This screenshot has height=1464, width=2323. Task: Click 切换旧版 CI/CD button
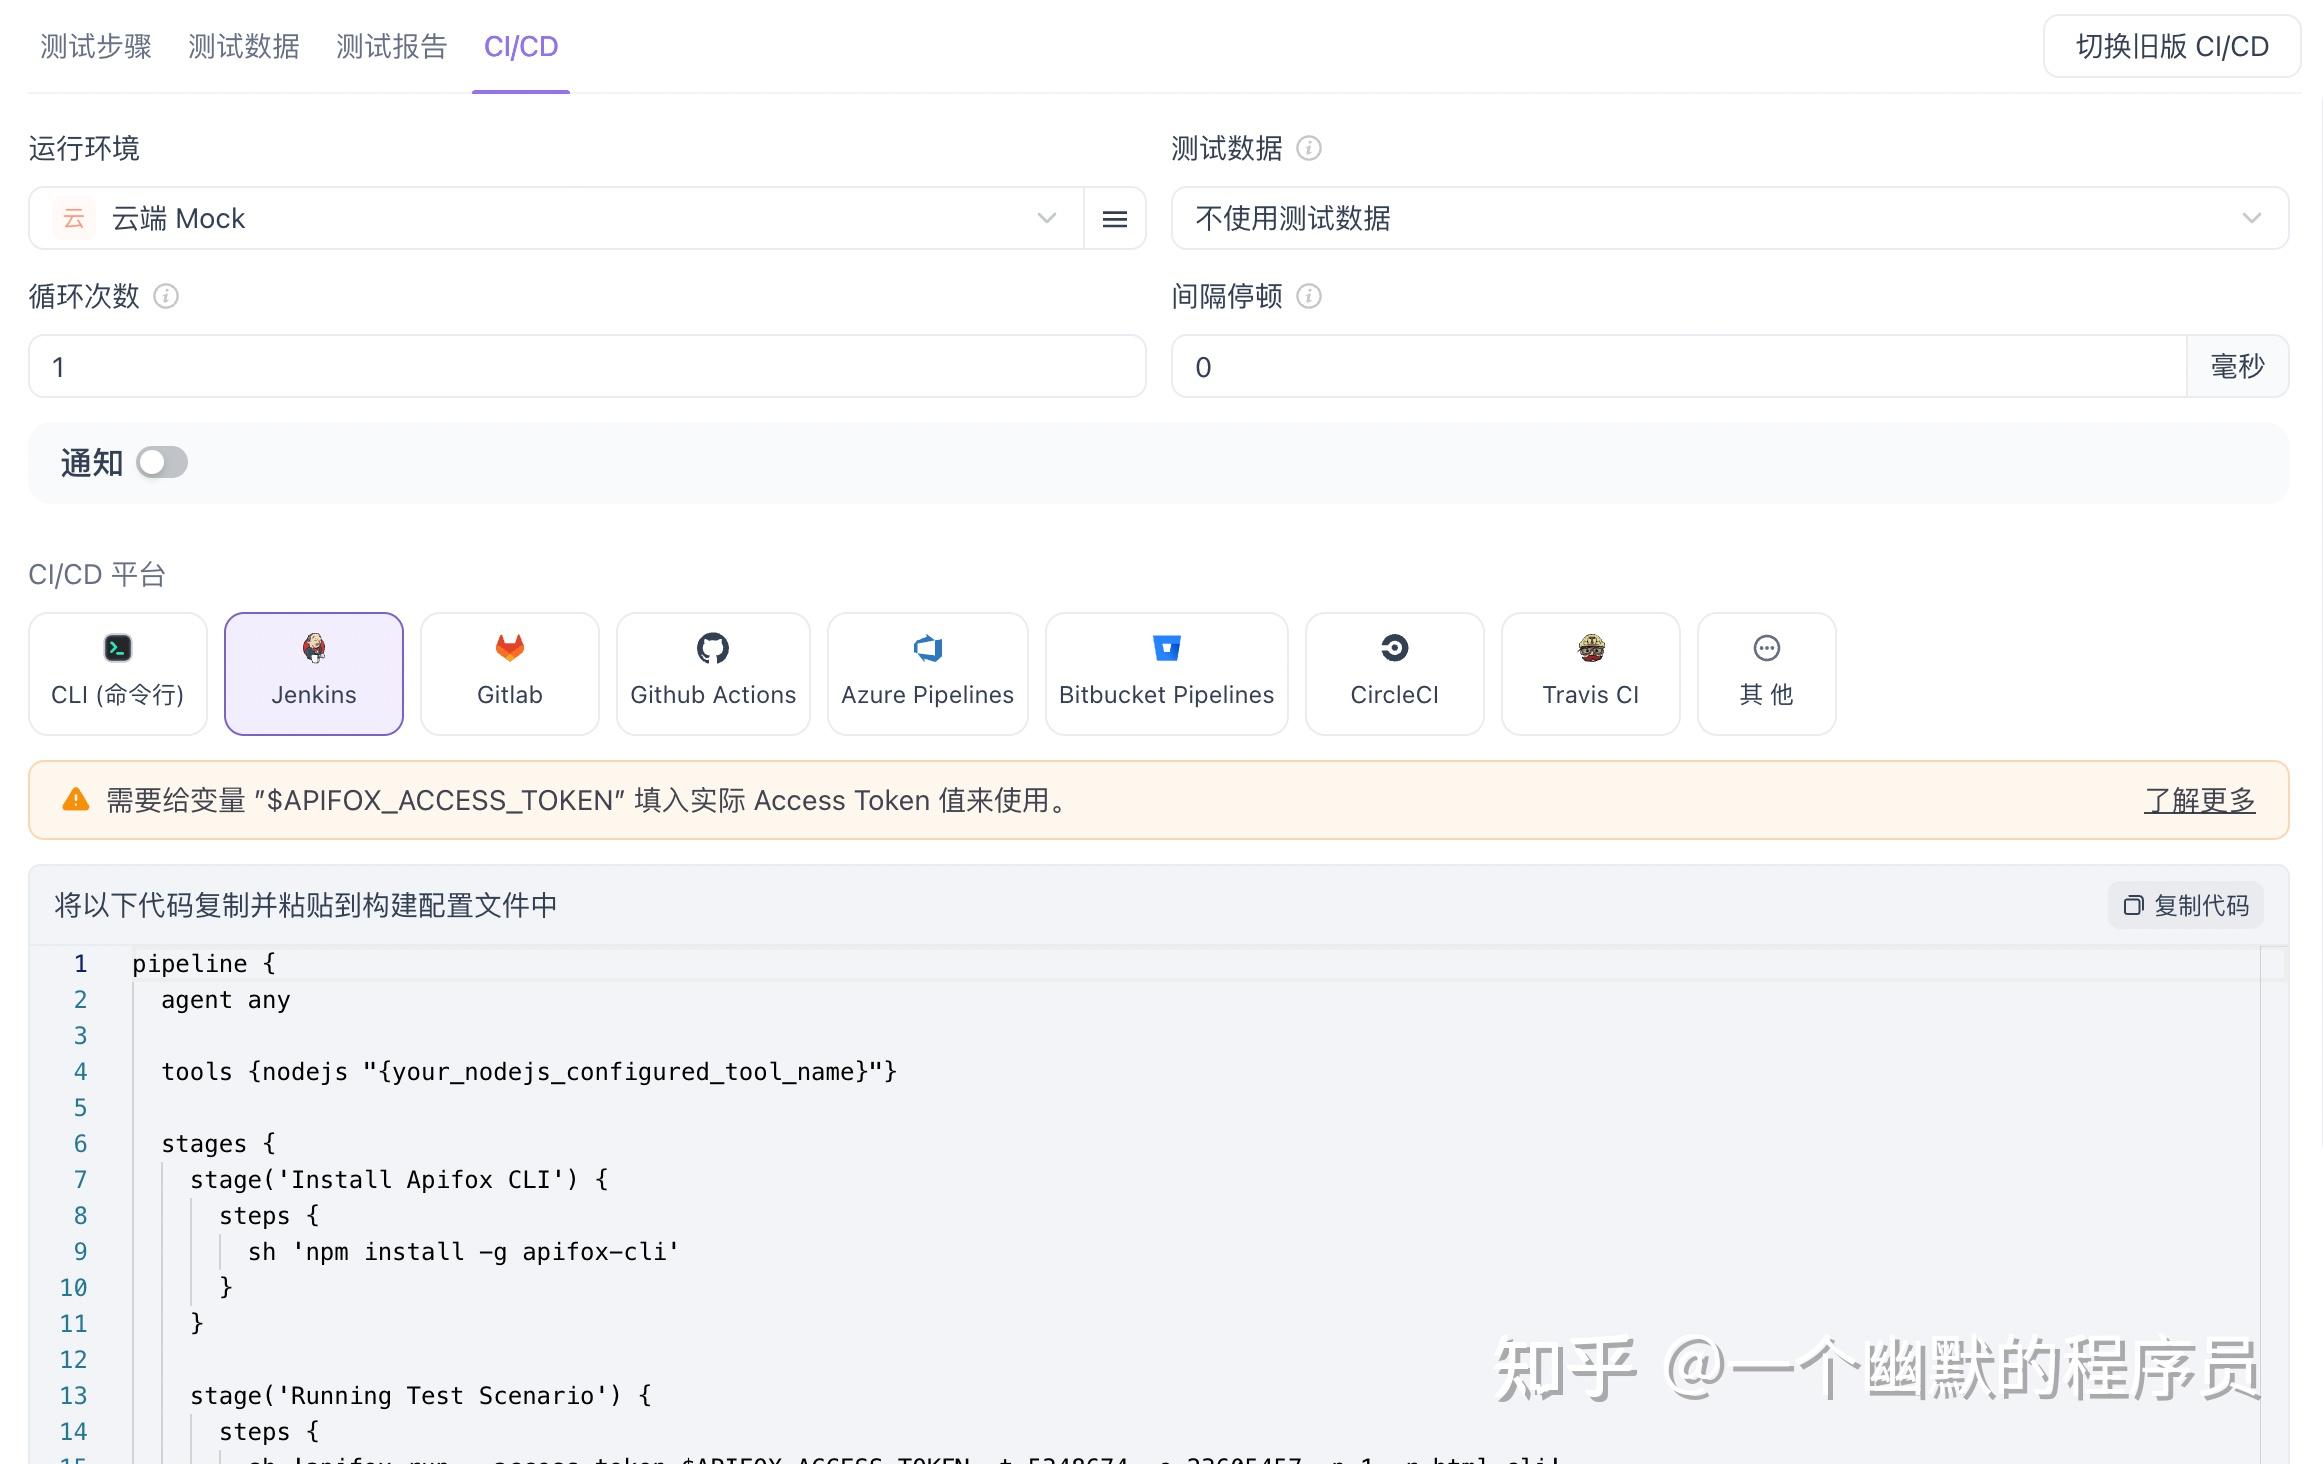coord(2170,46)
